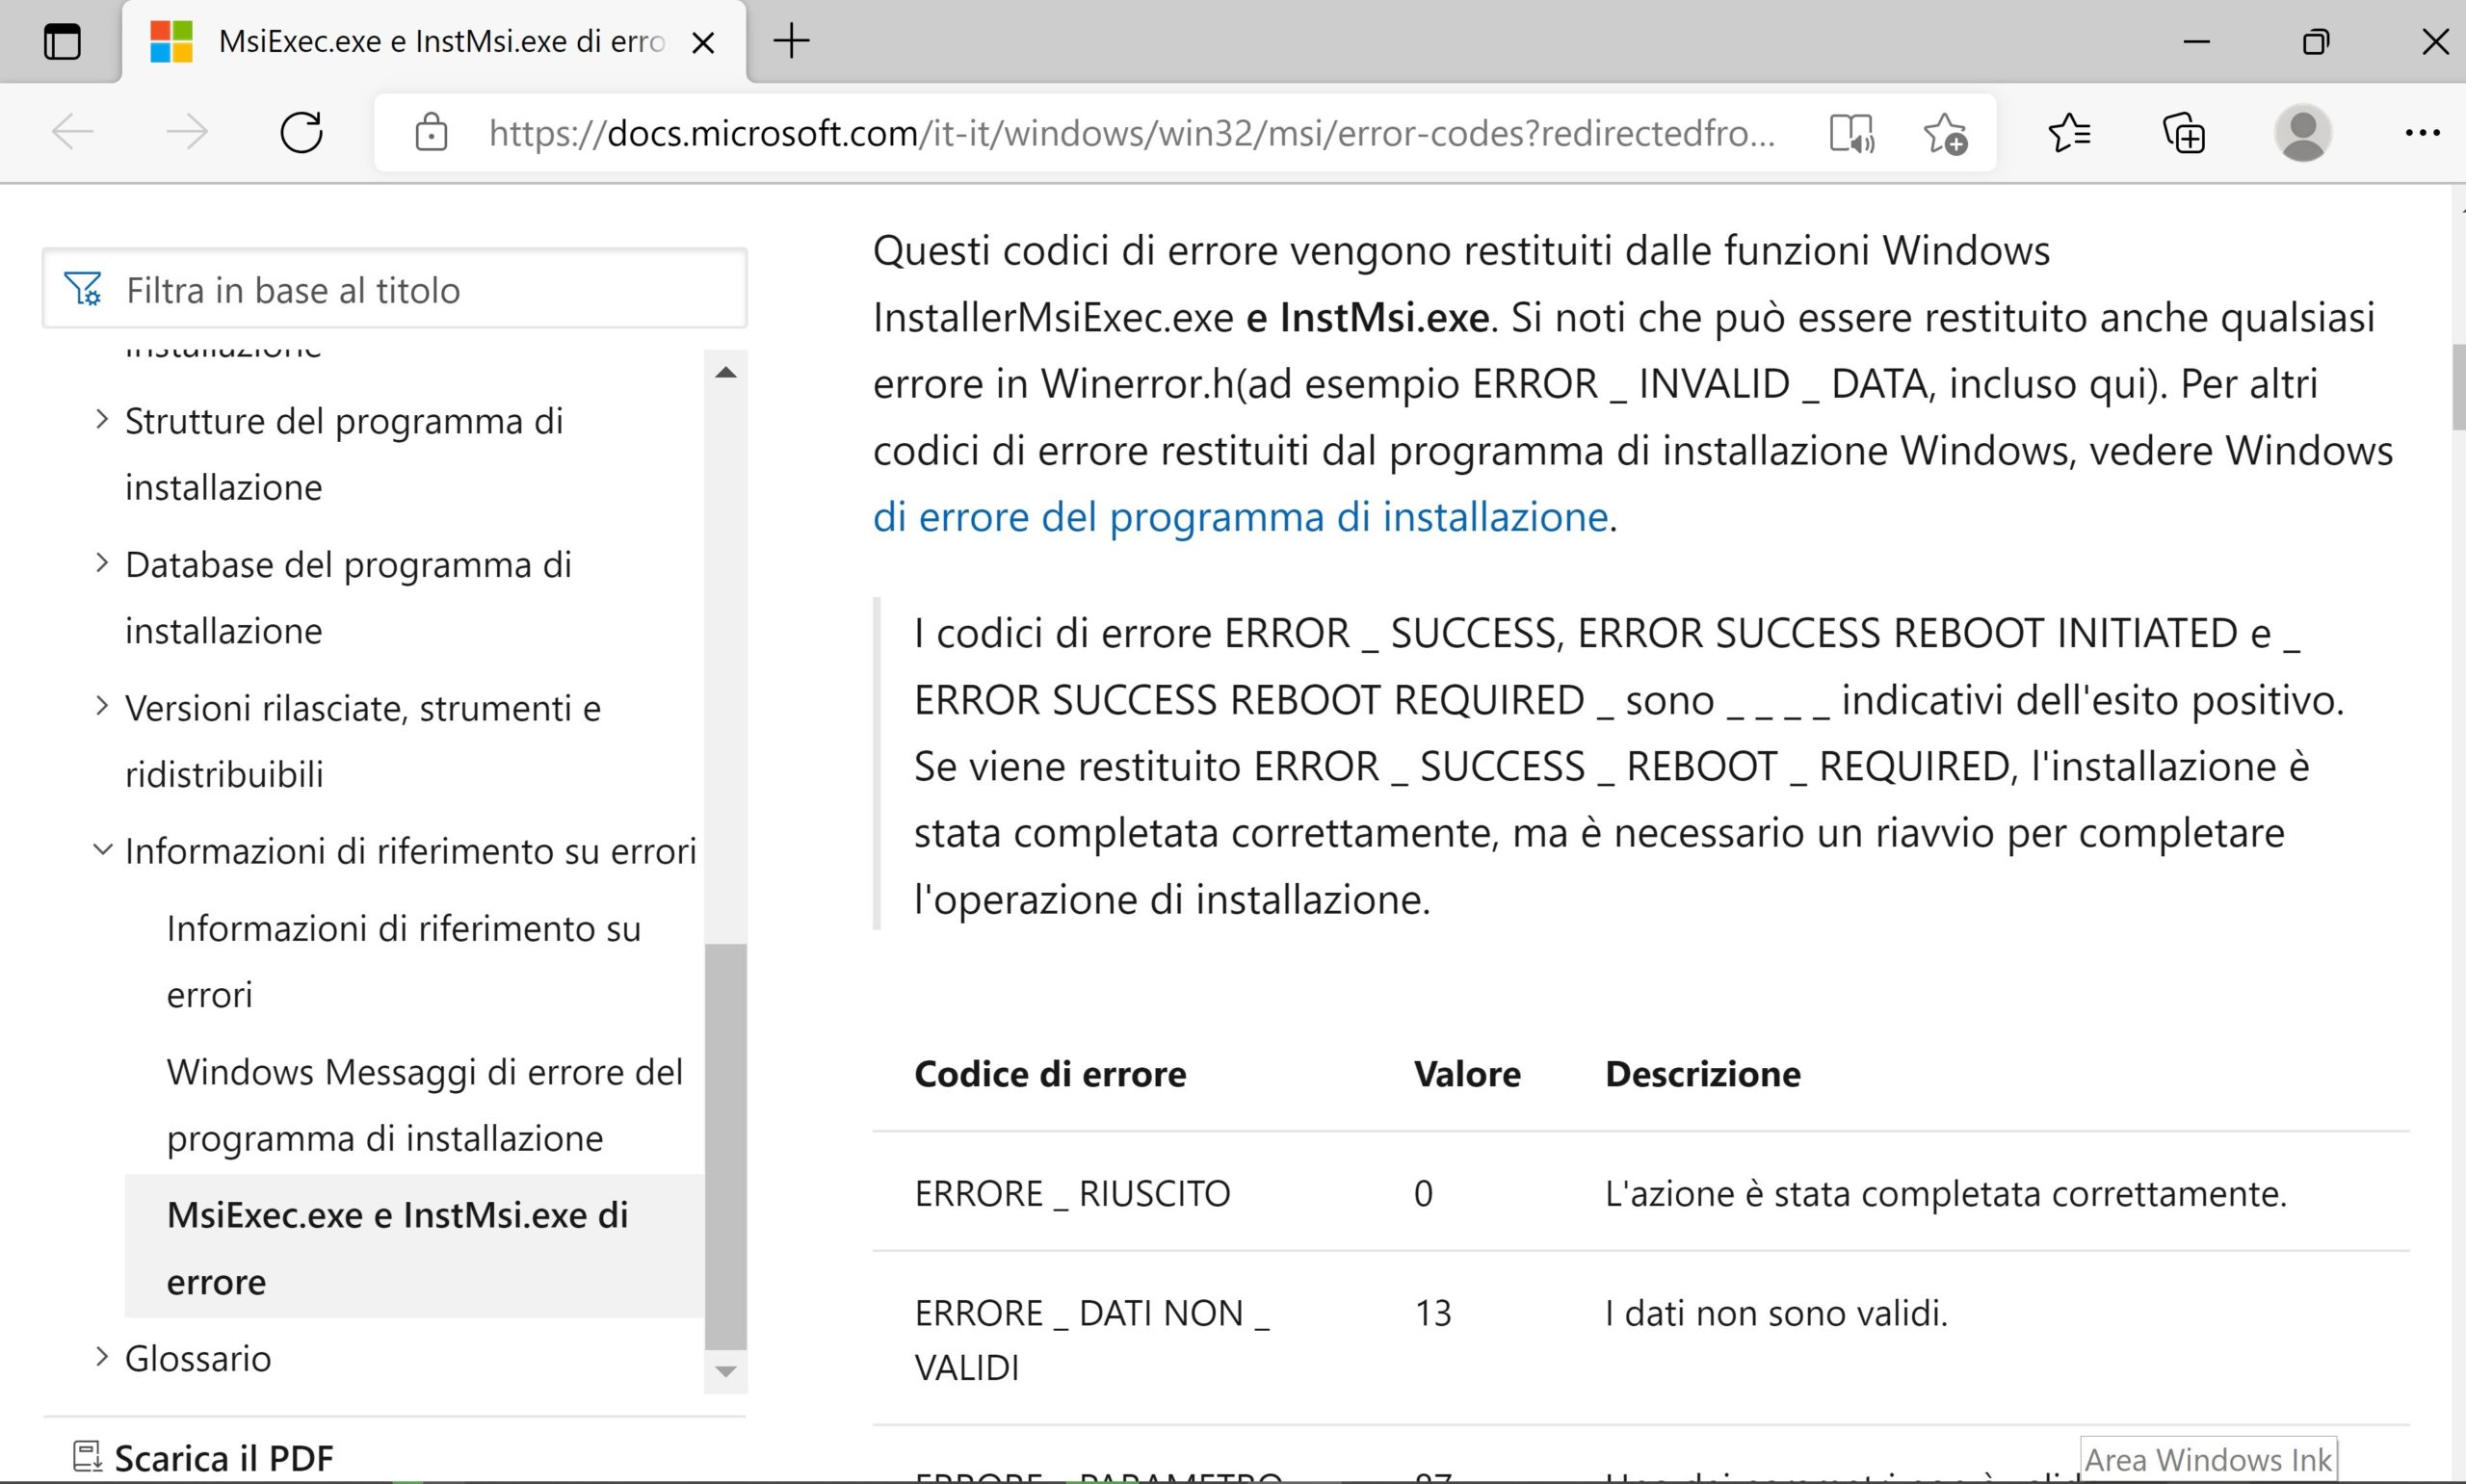Expand the Glossario section
Viewport: 2466px width, 1484px height.
pyautogui.click(x=101, y=1357)
